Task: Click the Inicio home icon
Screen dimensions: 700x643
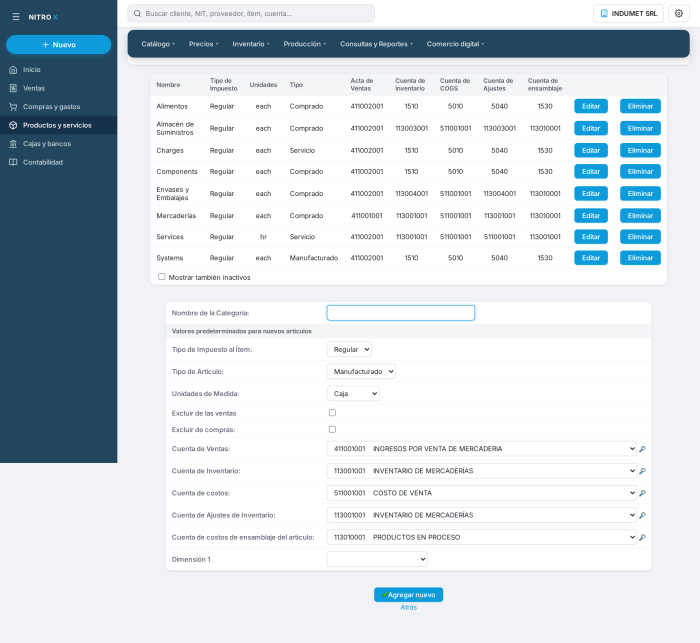Action: [x=13, y=70]
